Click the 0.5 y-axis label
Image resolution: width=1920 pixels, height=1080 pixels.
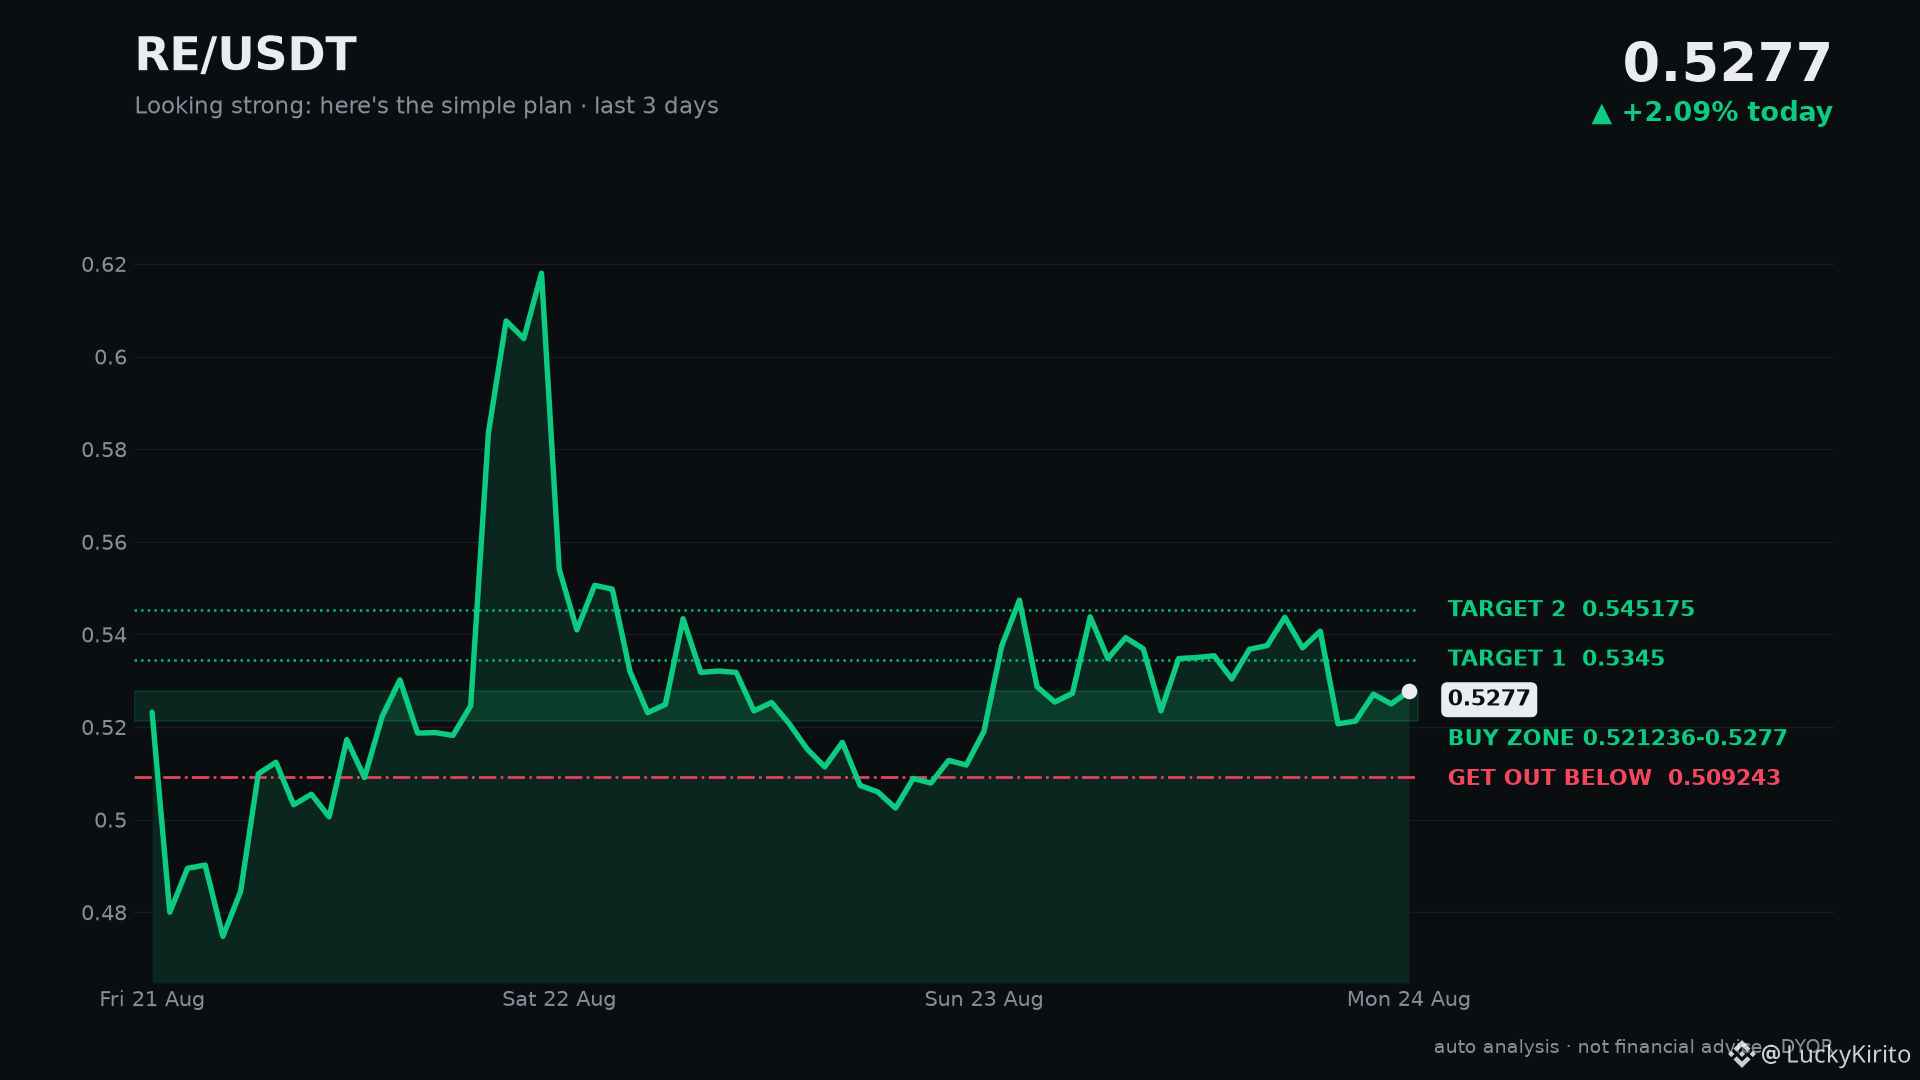(111, 820)
